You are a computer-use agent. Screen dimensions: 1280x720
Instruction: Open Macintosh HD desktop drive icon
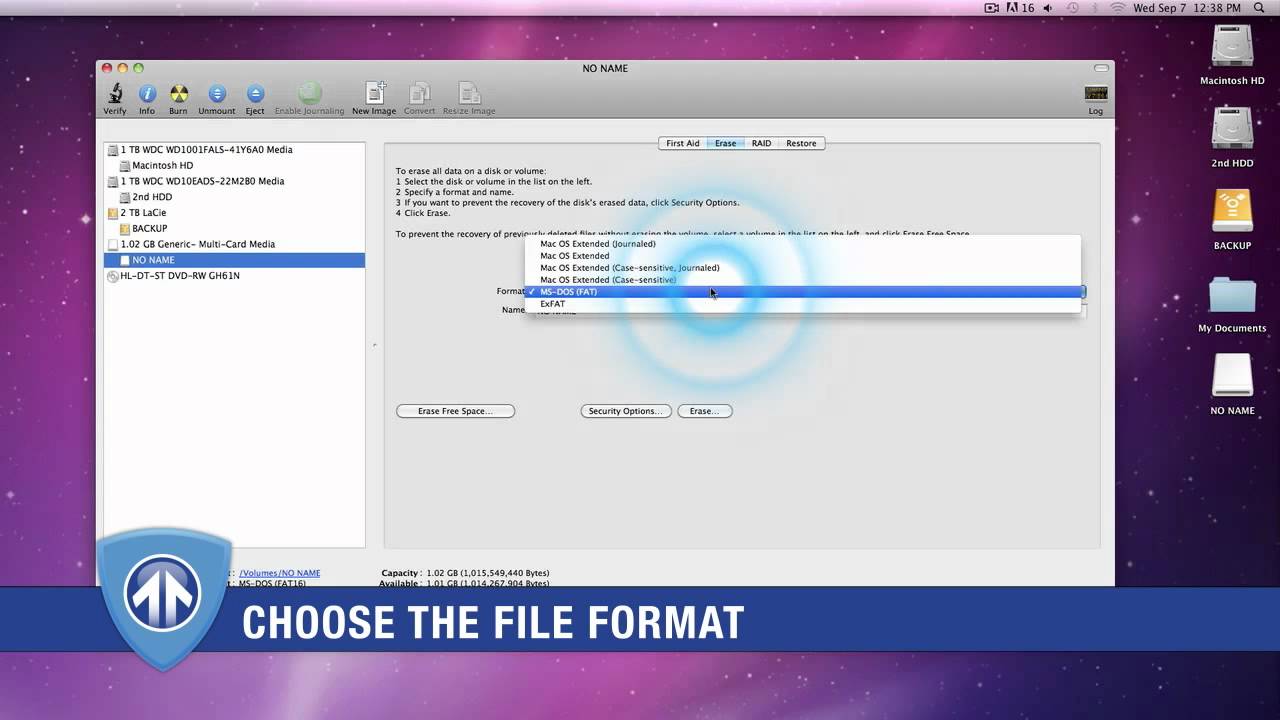click(x=1232, y=47)
